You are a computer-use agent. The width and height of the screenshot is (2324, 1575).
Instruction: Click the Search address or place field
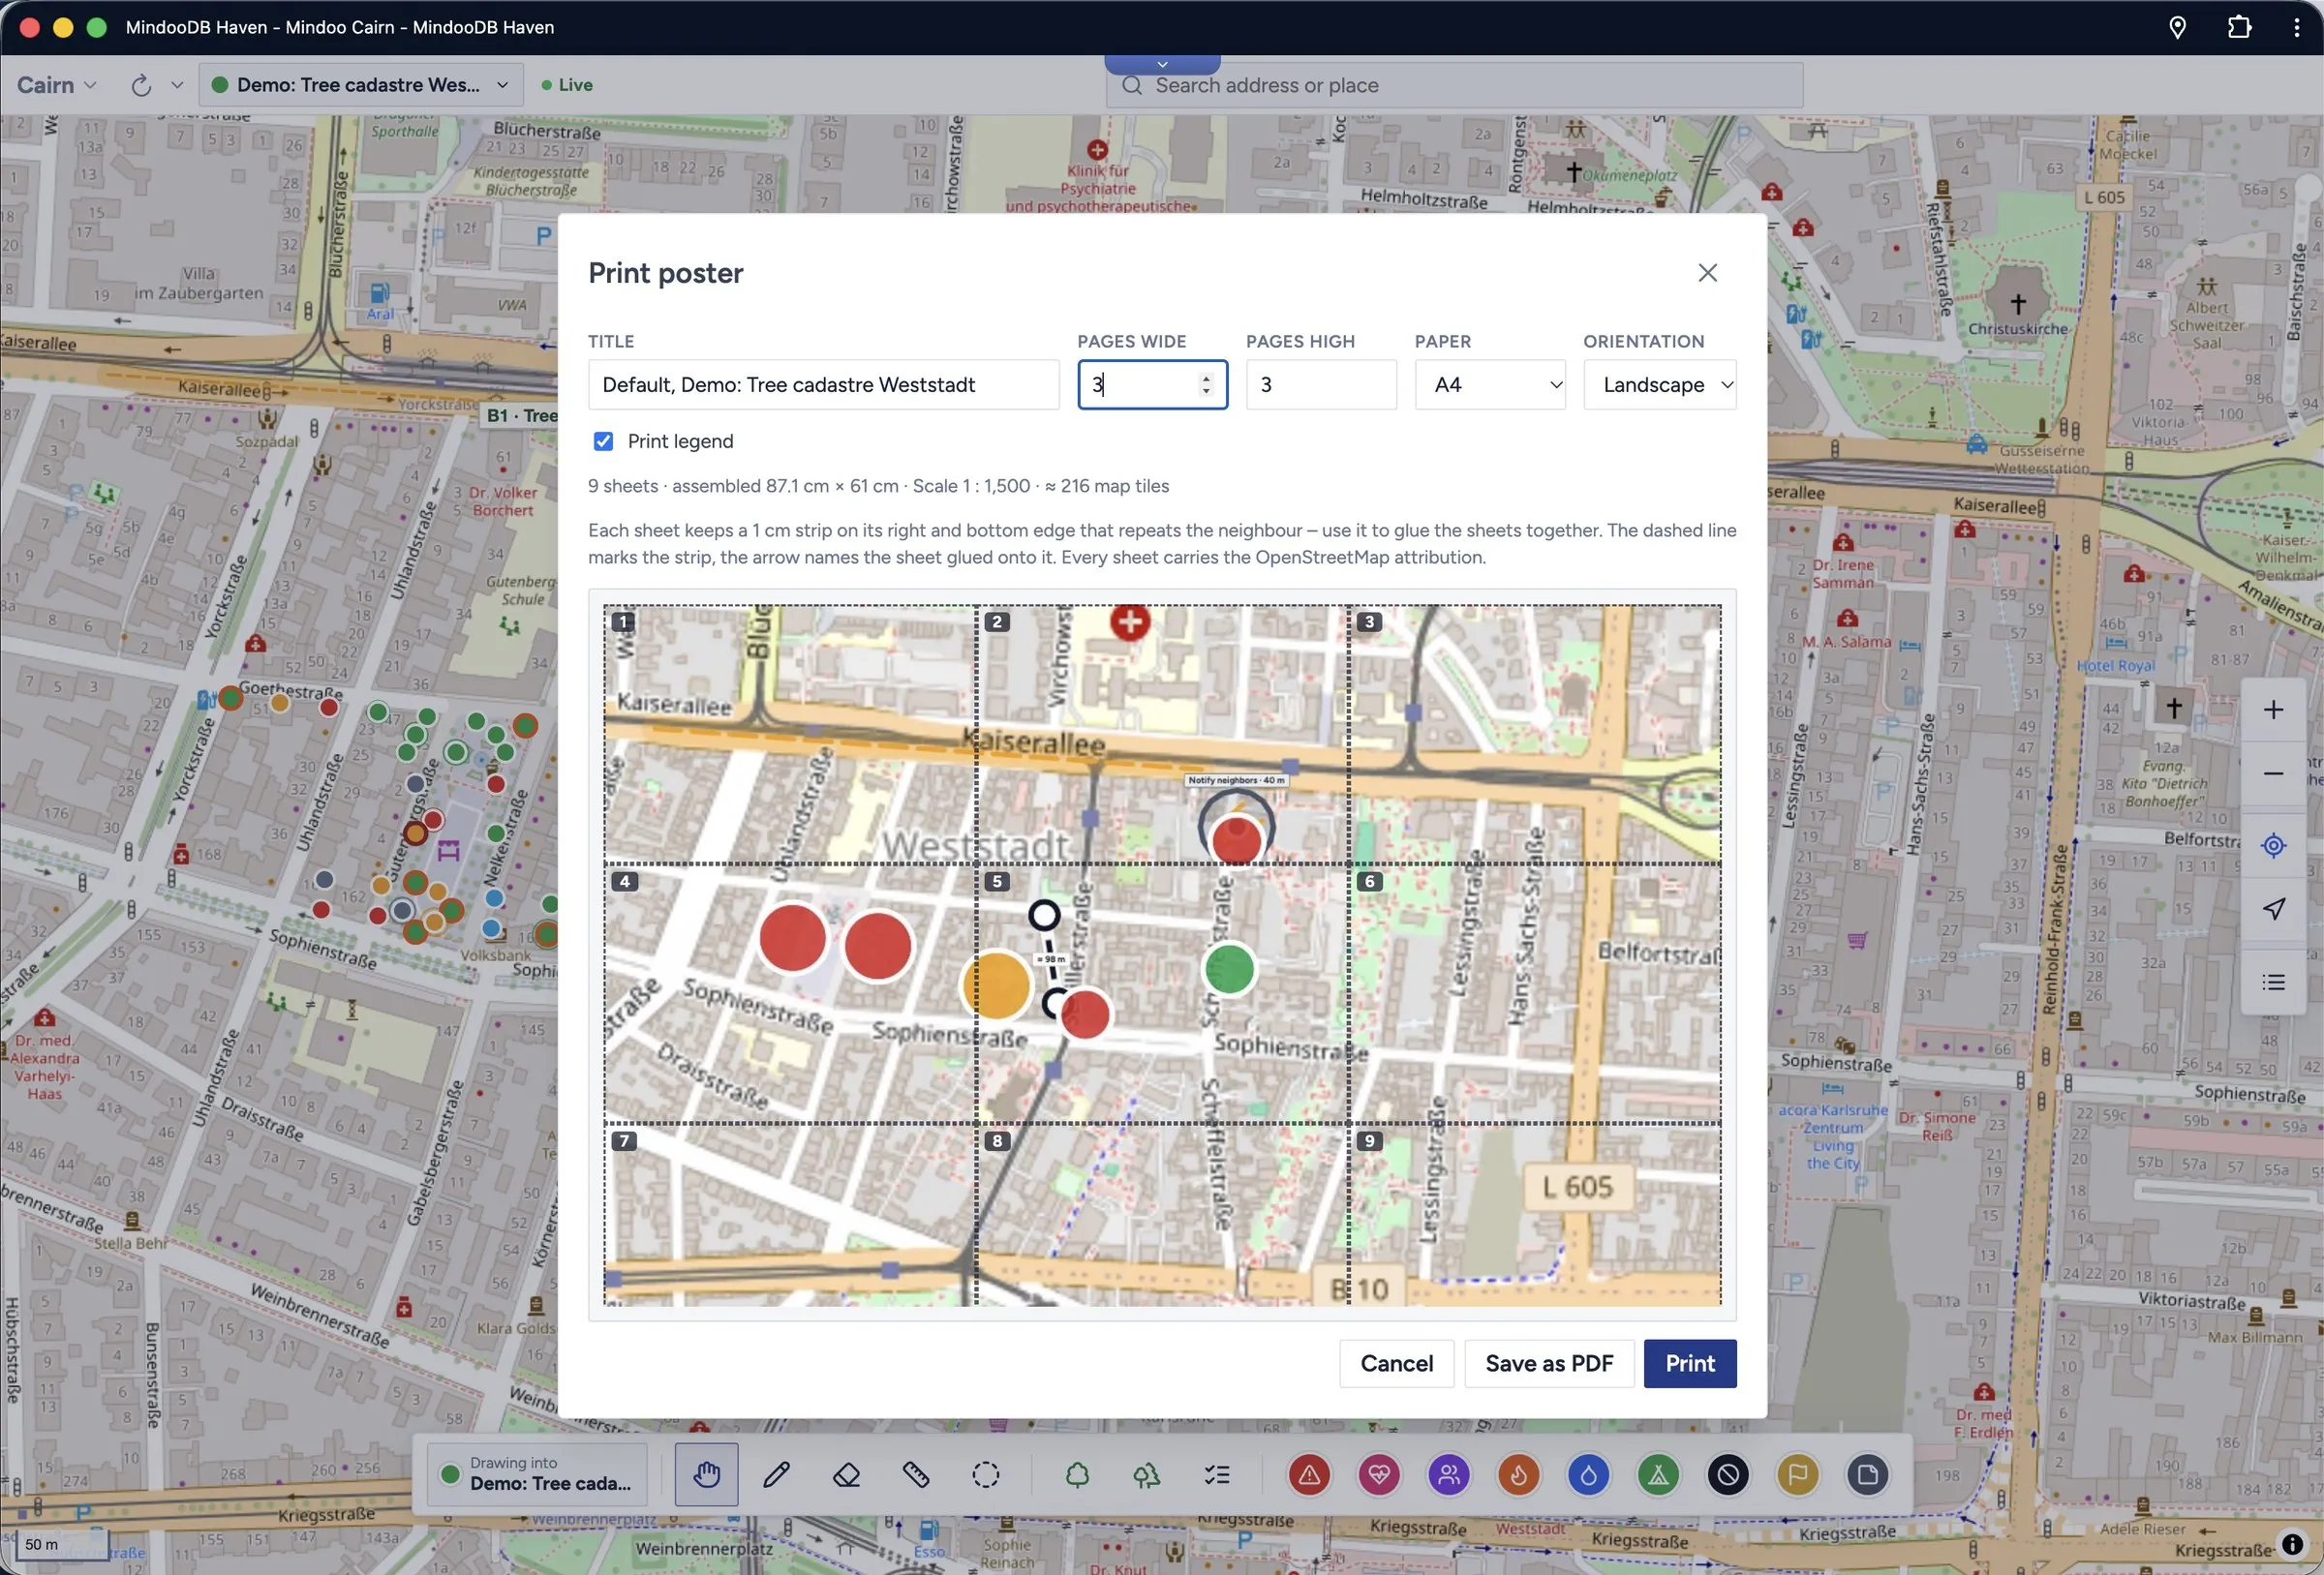point(1454,86)
